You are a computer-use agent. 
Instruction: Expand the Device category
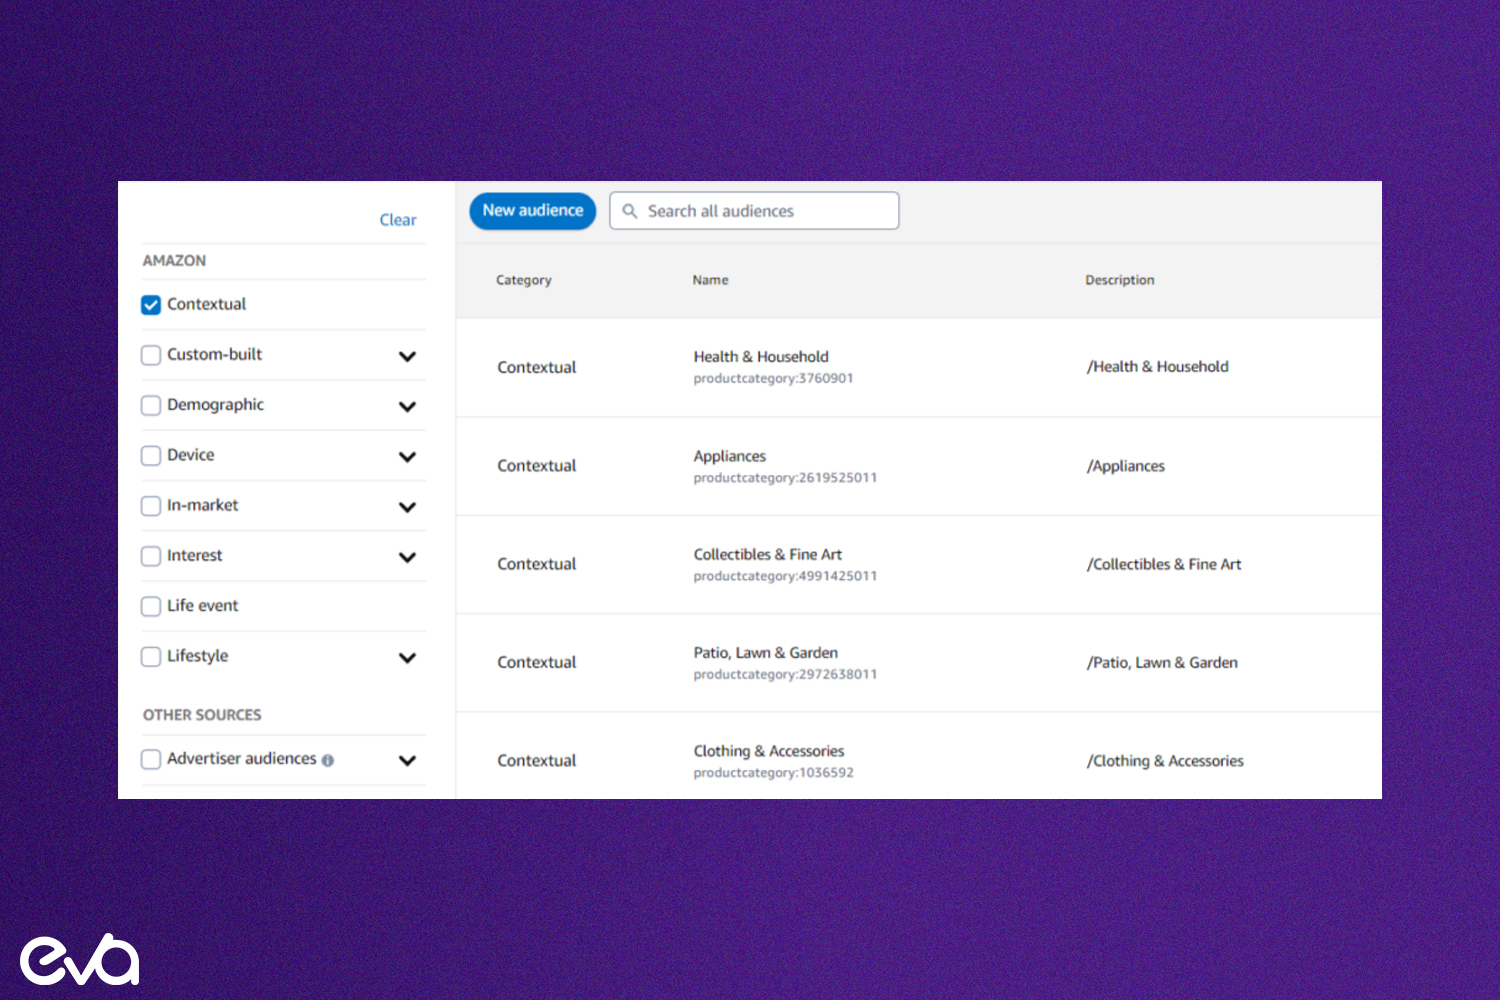(408, 456)
